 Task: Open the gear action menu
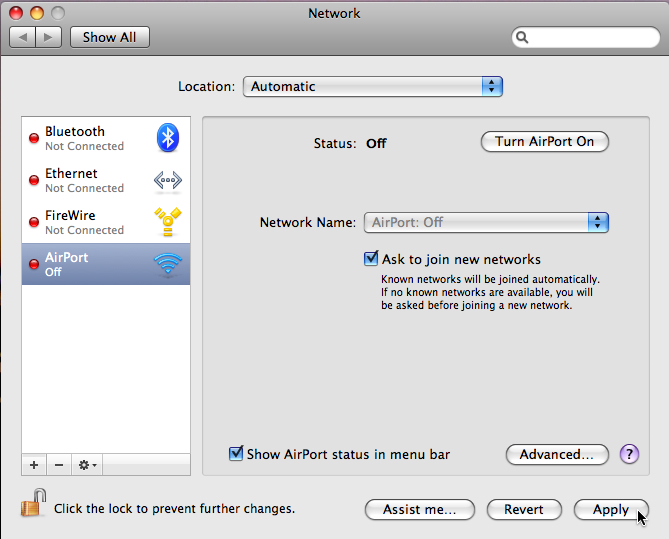coord(87,465)
